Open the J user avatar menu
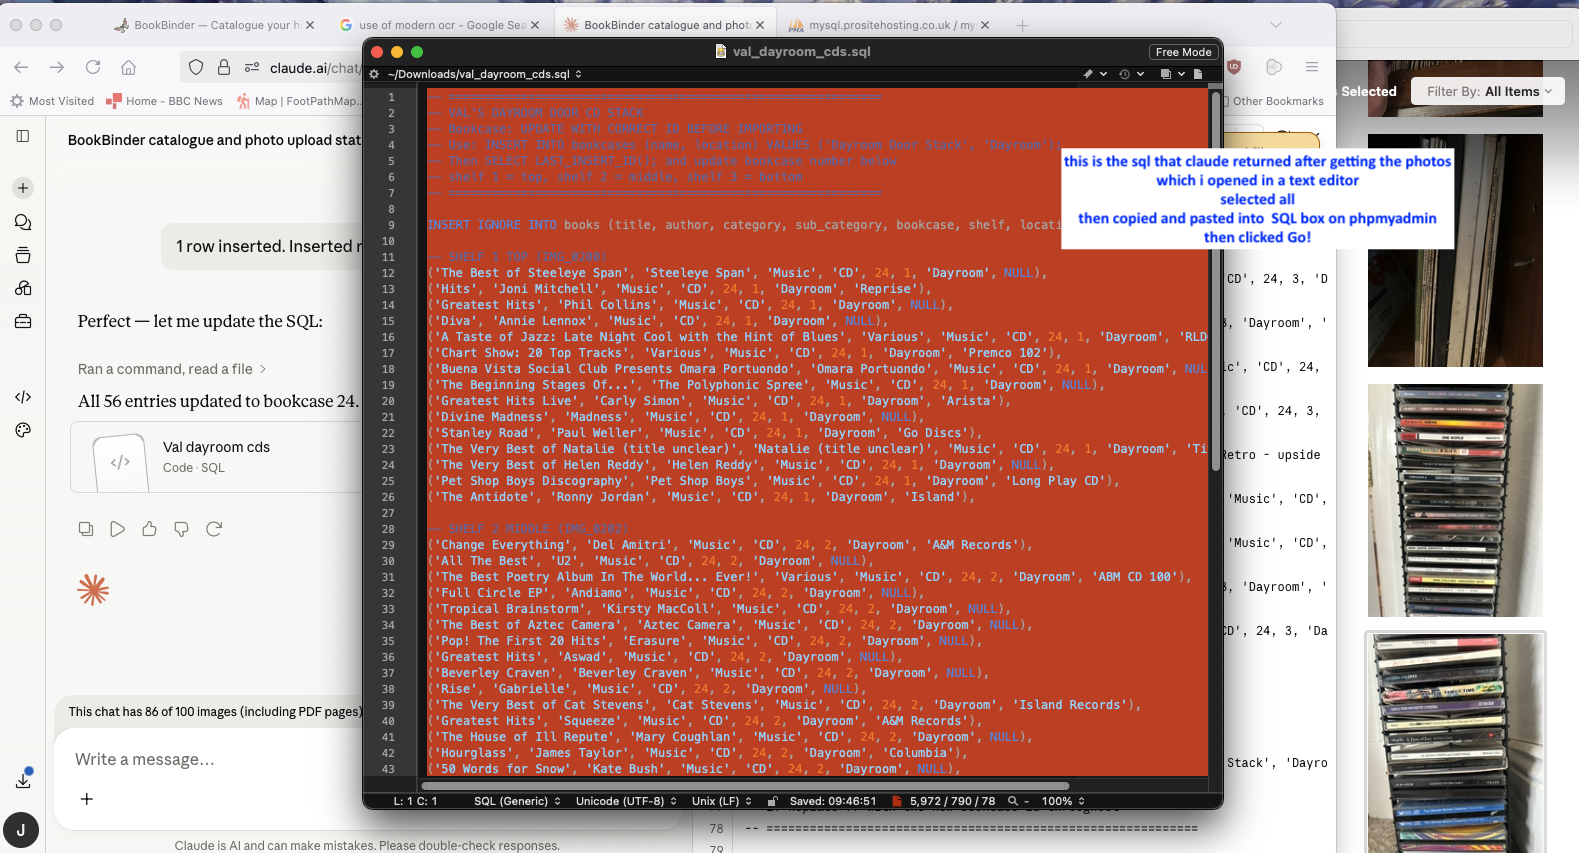This screenshot has width=1579, height=853. pyautogui.click(x=21, y=830)
